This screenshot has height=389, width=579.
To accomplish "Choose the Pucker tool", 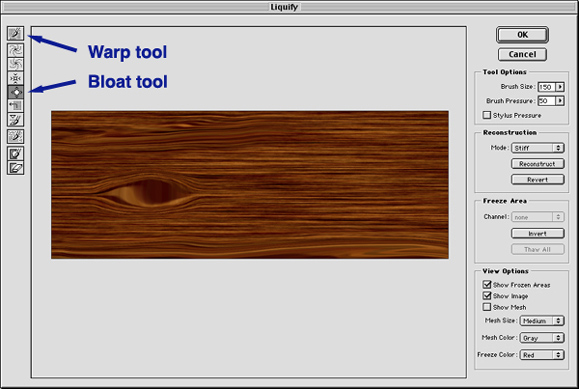I will [x=16, y=78].
